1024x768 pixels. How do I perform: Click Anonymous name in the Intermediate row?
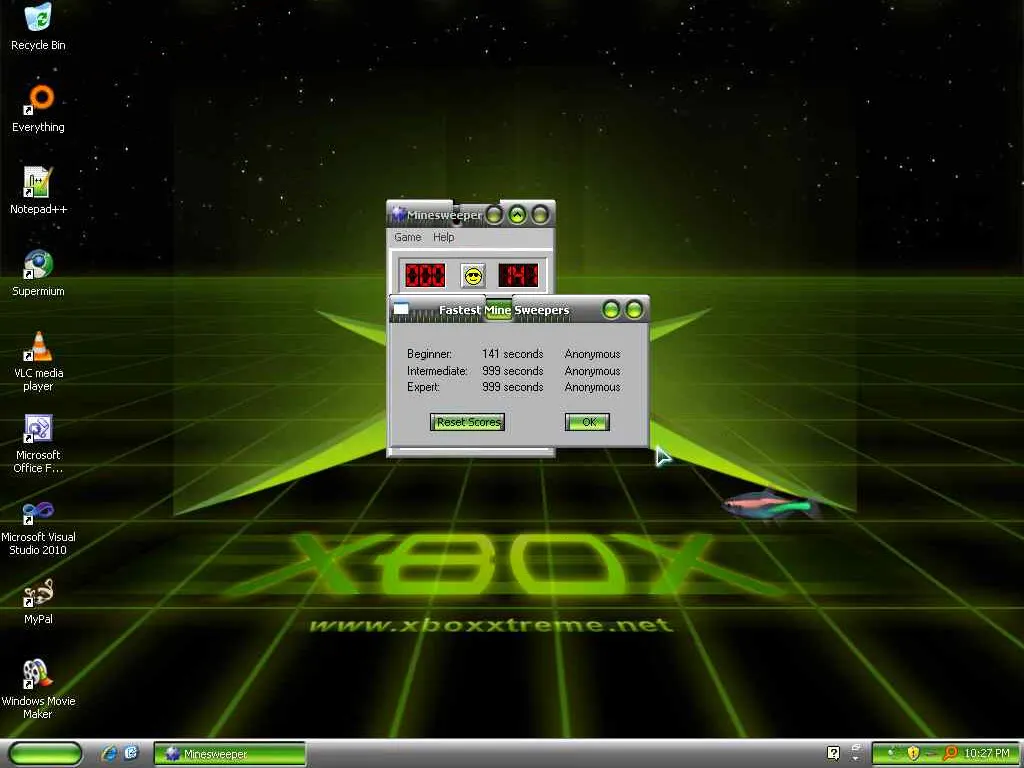[592, 371]
